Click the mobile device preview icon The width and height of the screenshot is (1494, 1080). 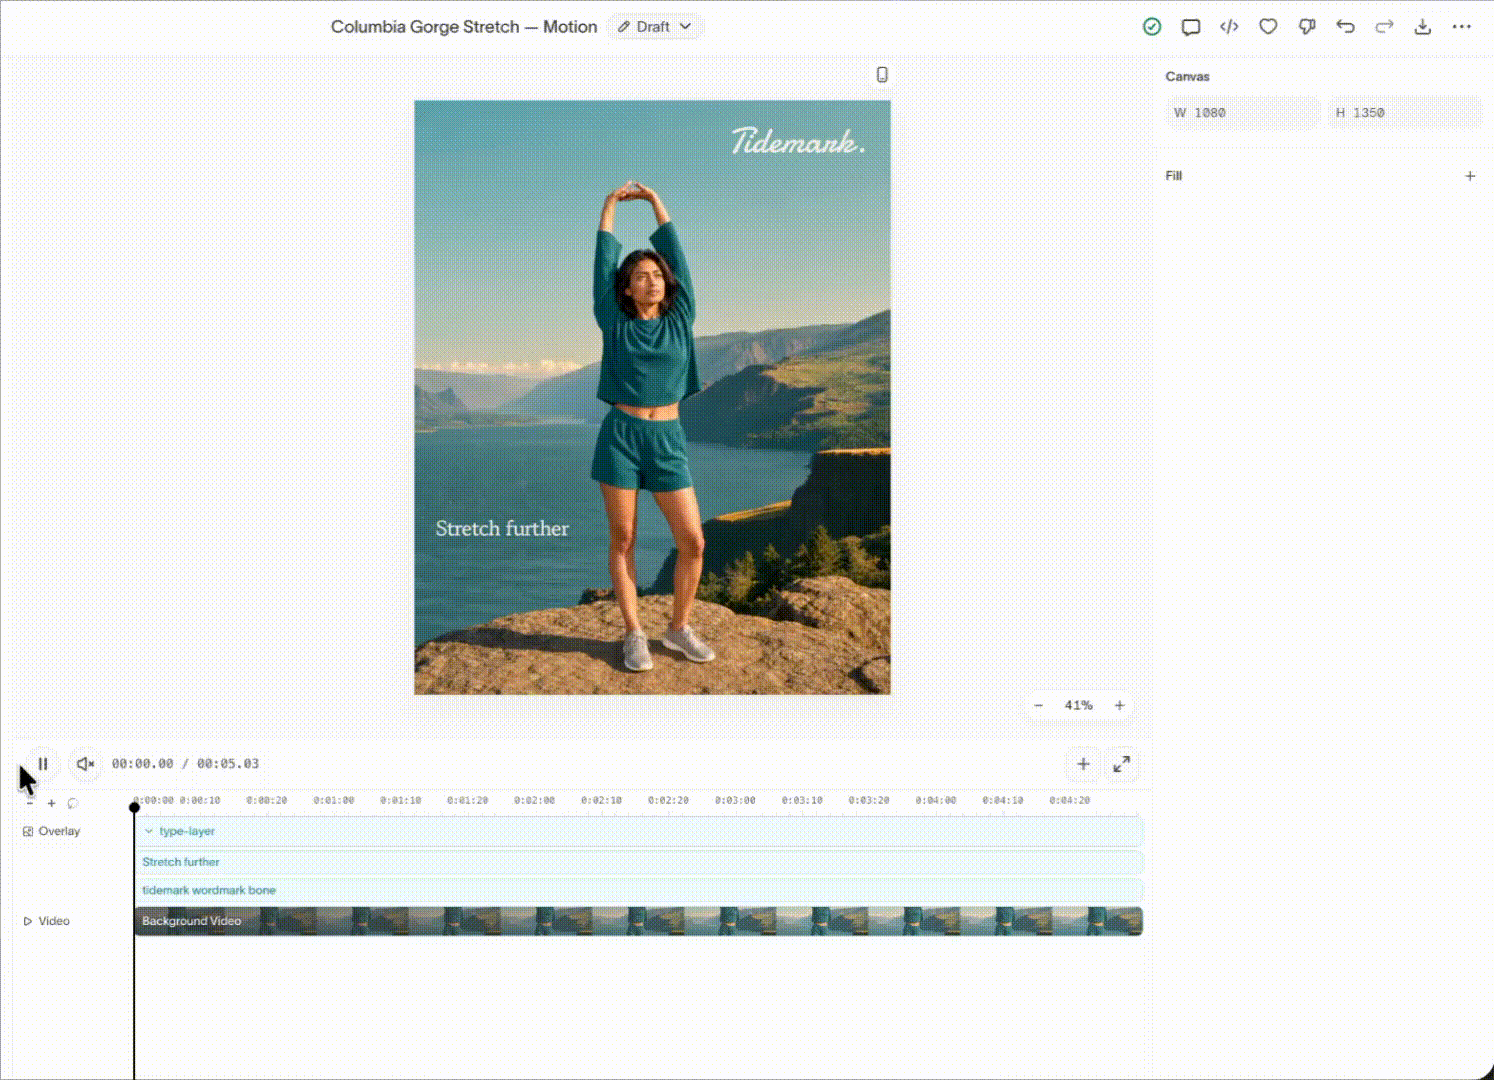click(x=882, y=75)
